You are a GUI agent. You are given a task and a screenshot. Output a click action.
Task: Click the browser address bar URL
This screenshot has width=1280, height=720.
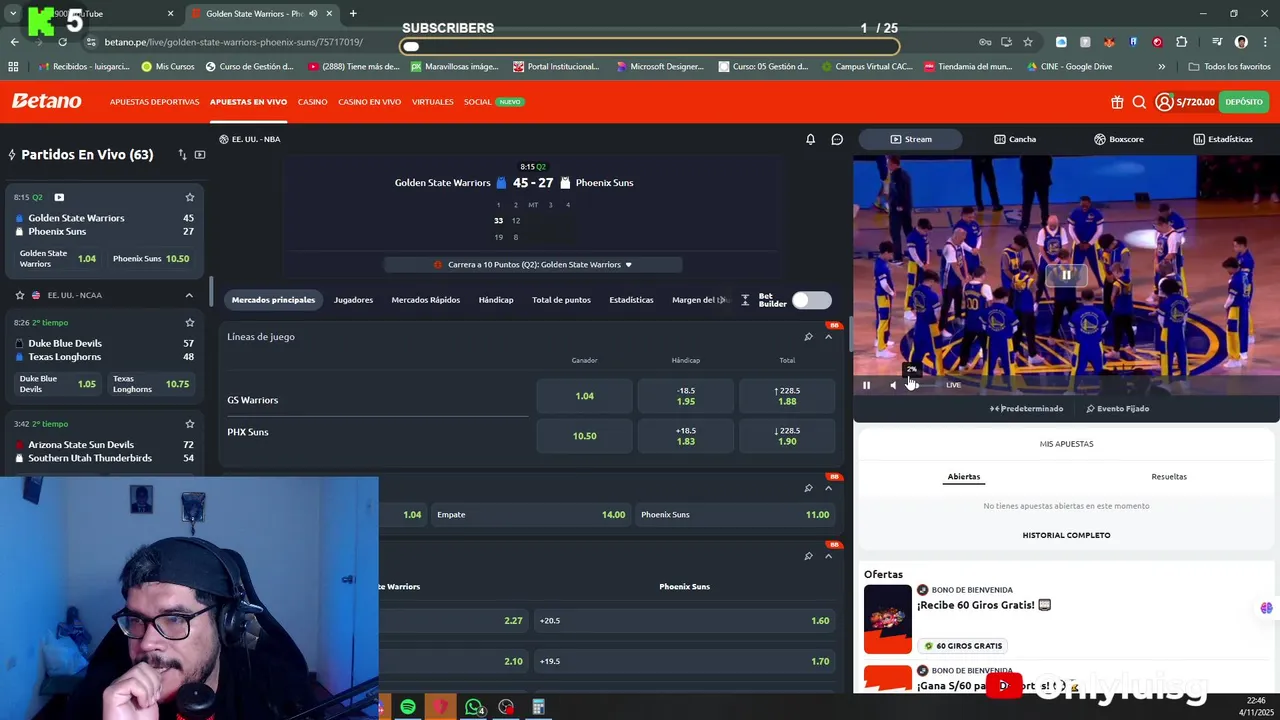coord(234,42)
